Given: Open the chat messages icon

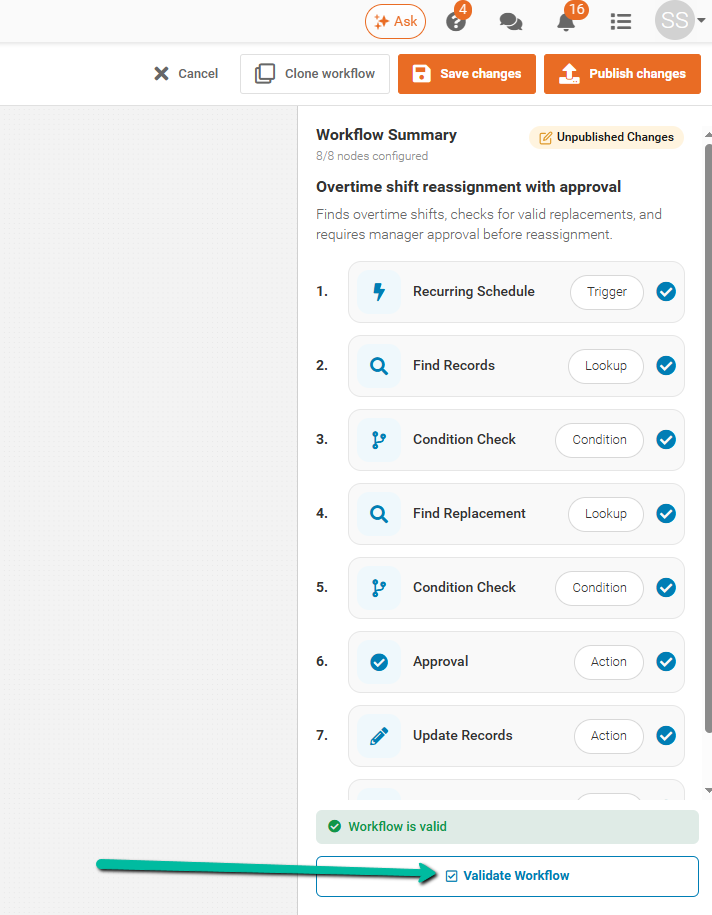Looking at the screenshot, I should click(511, 22).
